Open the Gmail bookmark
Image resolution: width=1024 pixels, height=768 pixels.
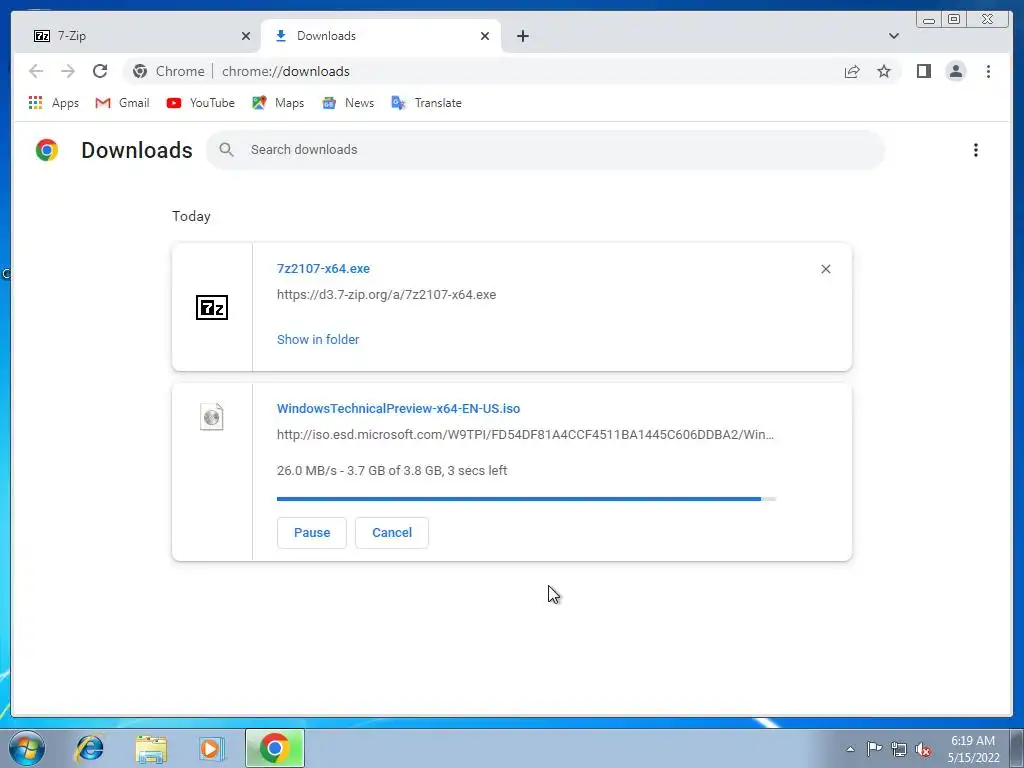(x=122, y=103)
